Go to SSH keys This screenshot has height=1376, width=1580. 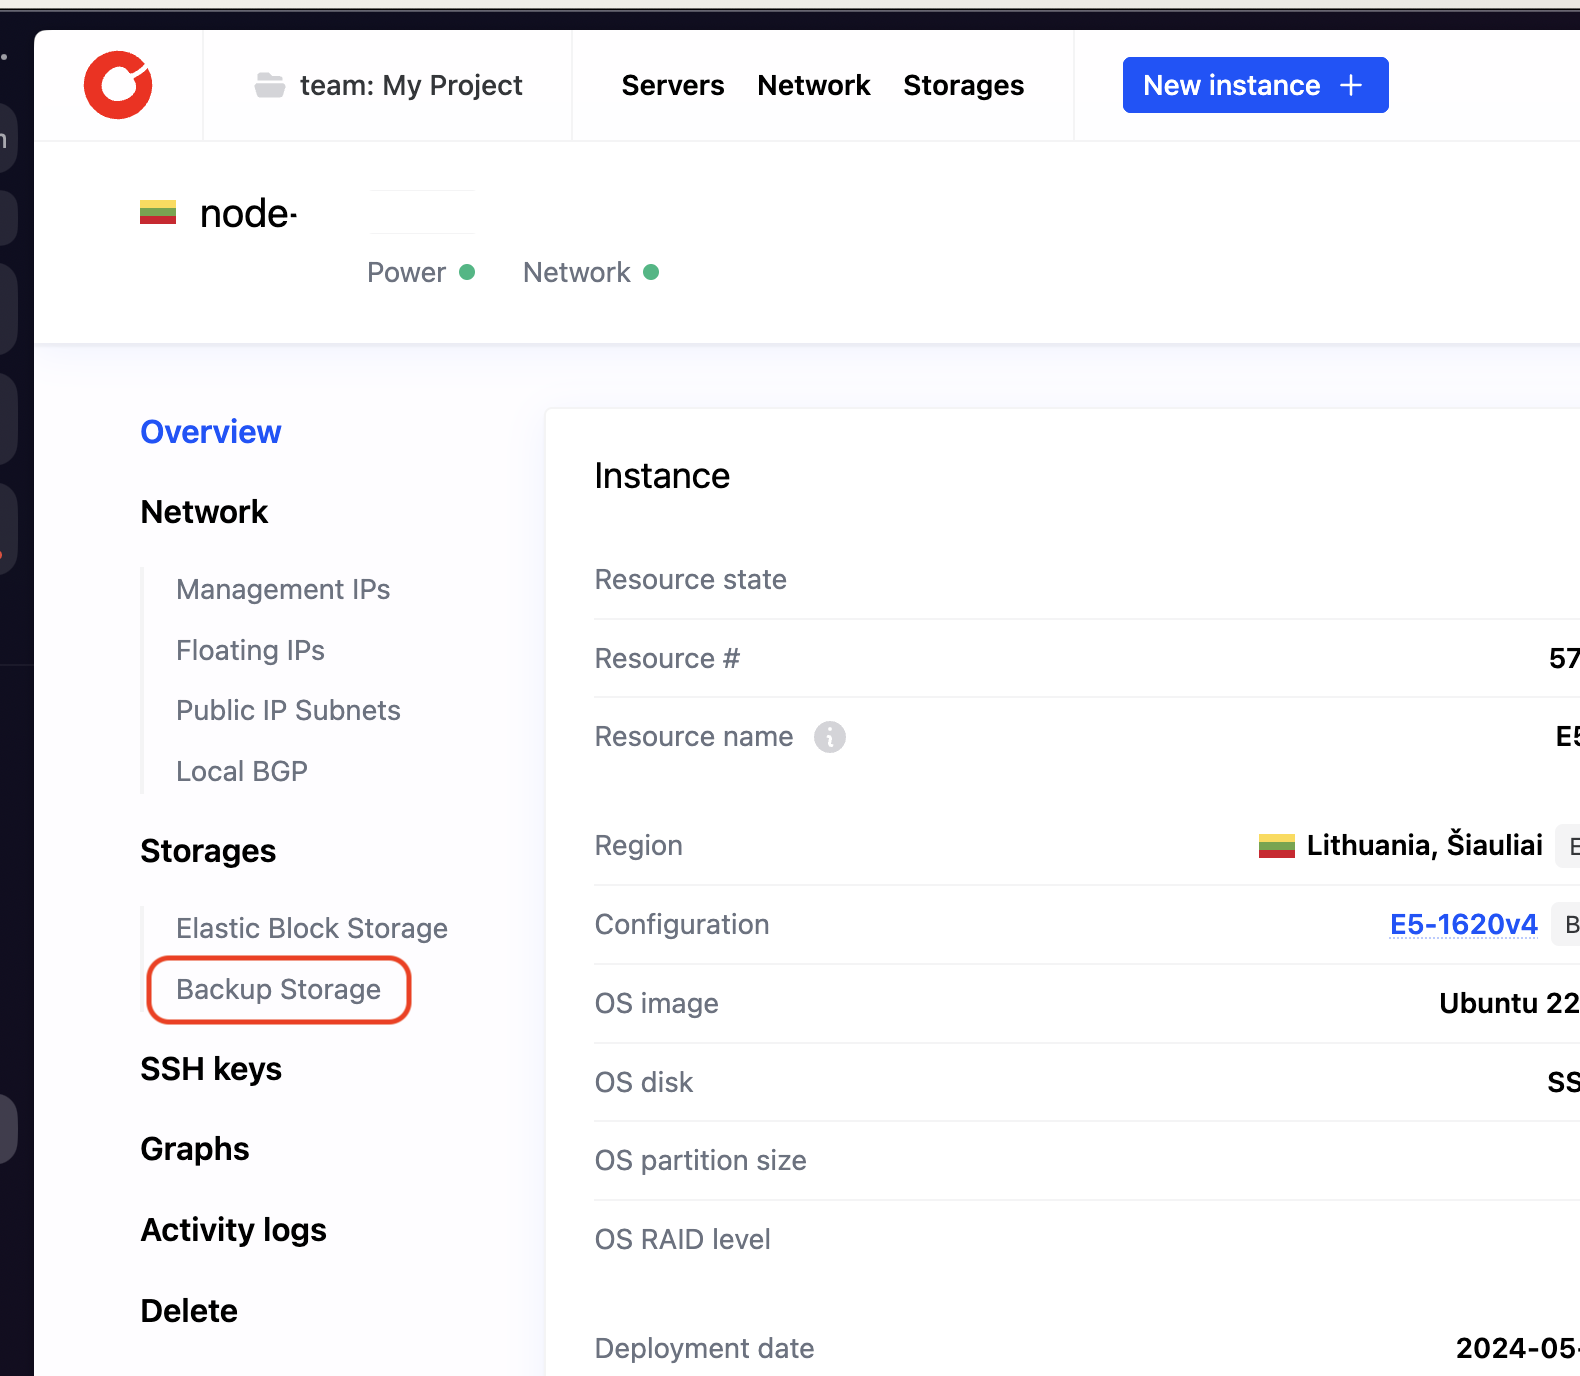[x=211, y=1070]
